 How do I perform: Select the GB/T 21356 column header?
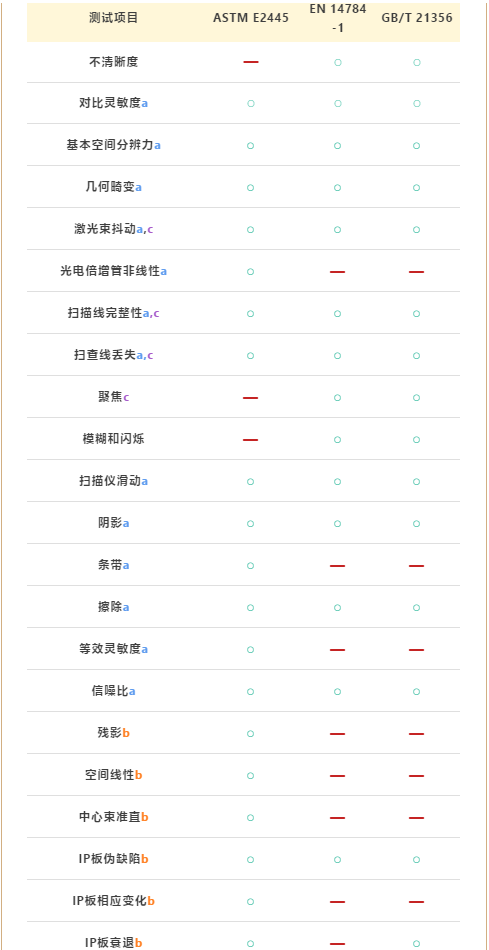pos(417,18)
